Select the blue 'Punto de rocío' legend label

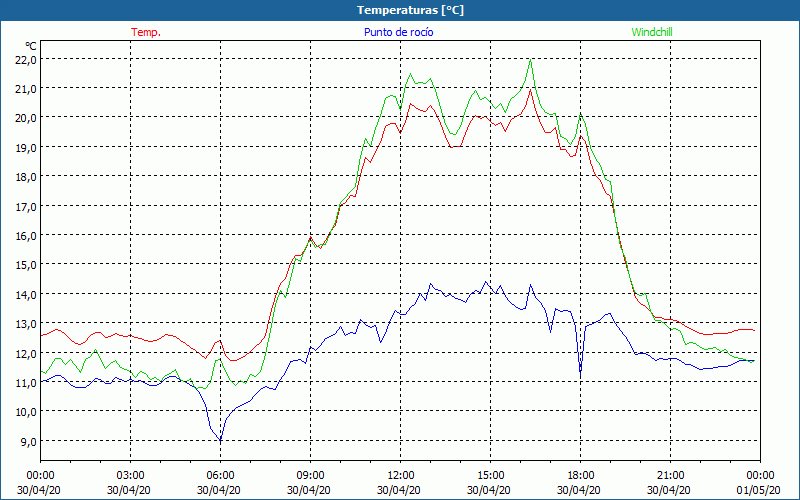tap(398, 32)
